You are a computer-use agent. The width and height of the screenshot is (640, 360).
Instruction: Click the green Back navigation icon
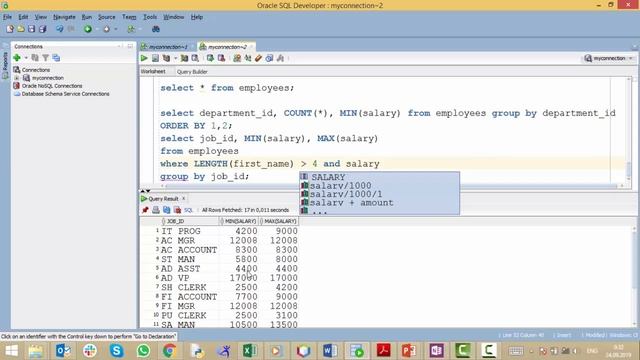point(87,29)
